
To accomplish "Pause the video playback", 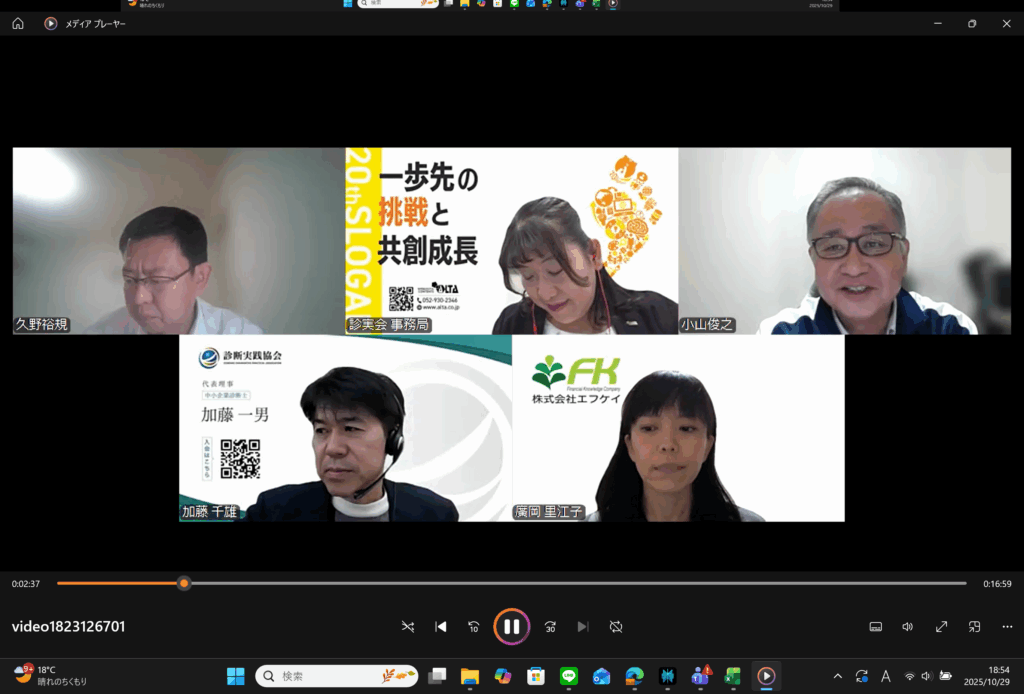I will coord(511,627).
